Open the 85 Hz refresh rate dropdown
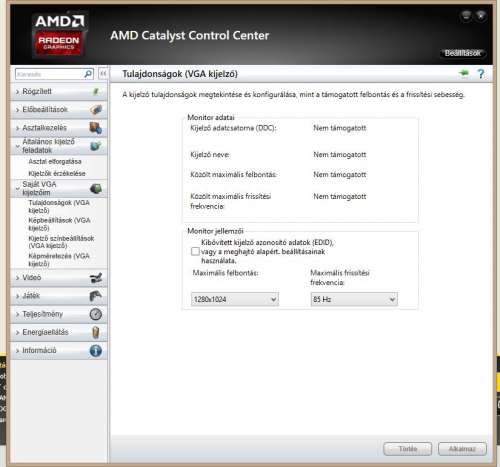Screen dimensions: 500x467 [x=354, y=299]
